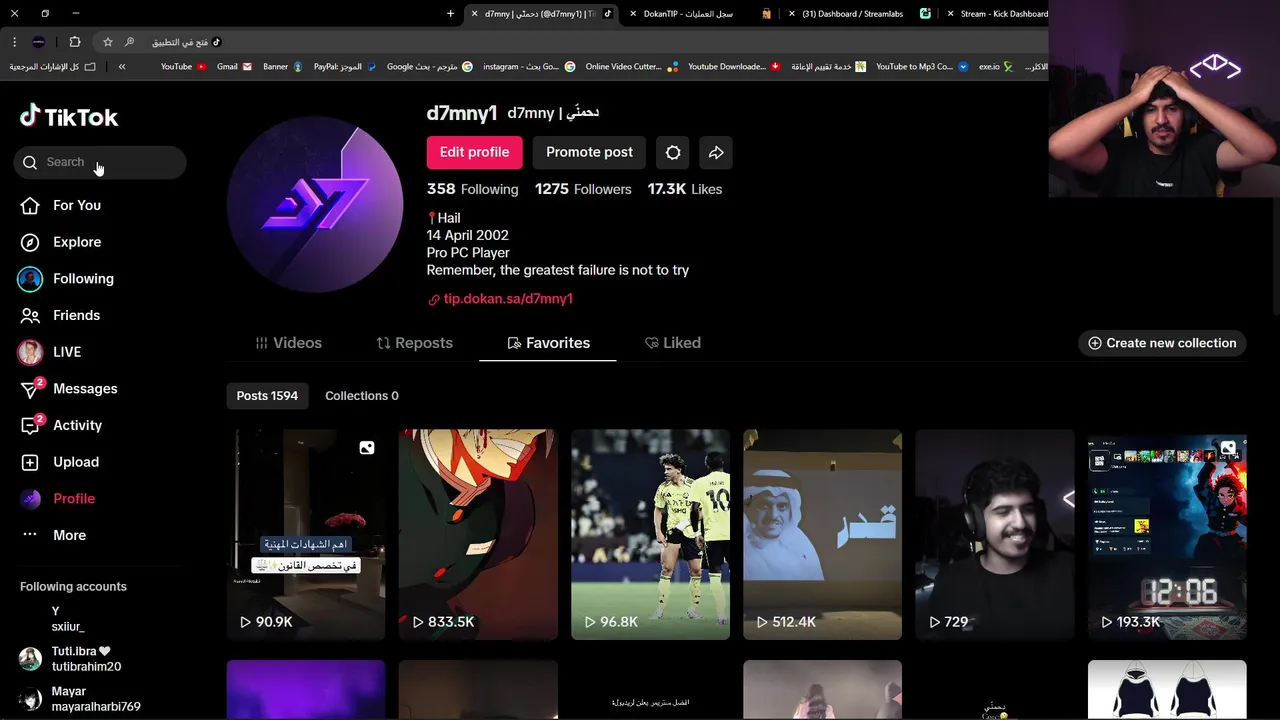View the 1275 Followers list

583,189
